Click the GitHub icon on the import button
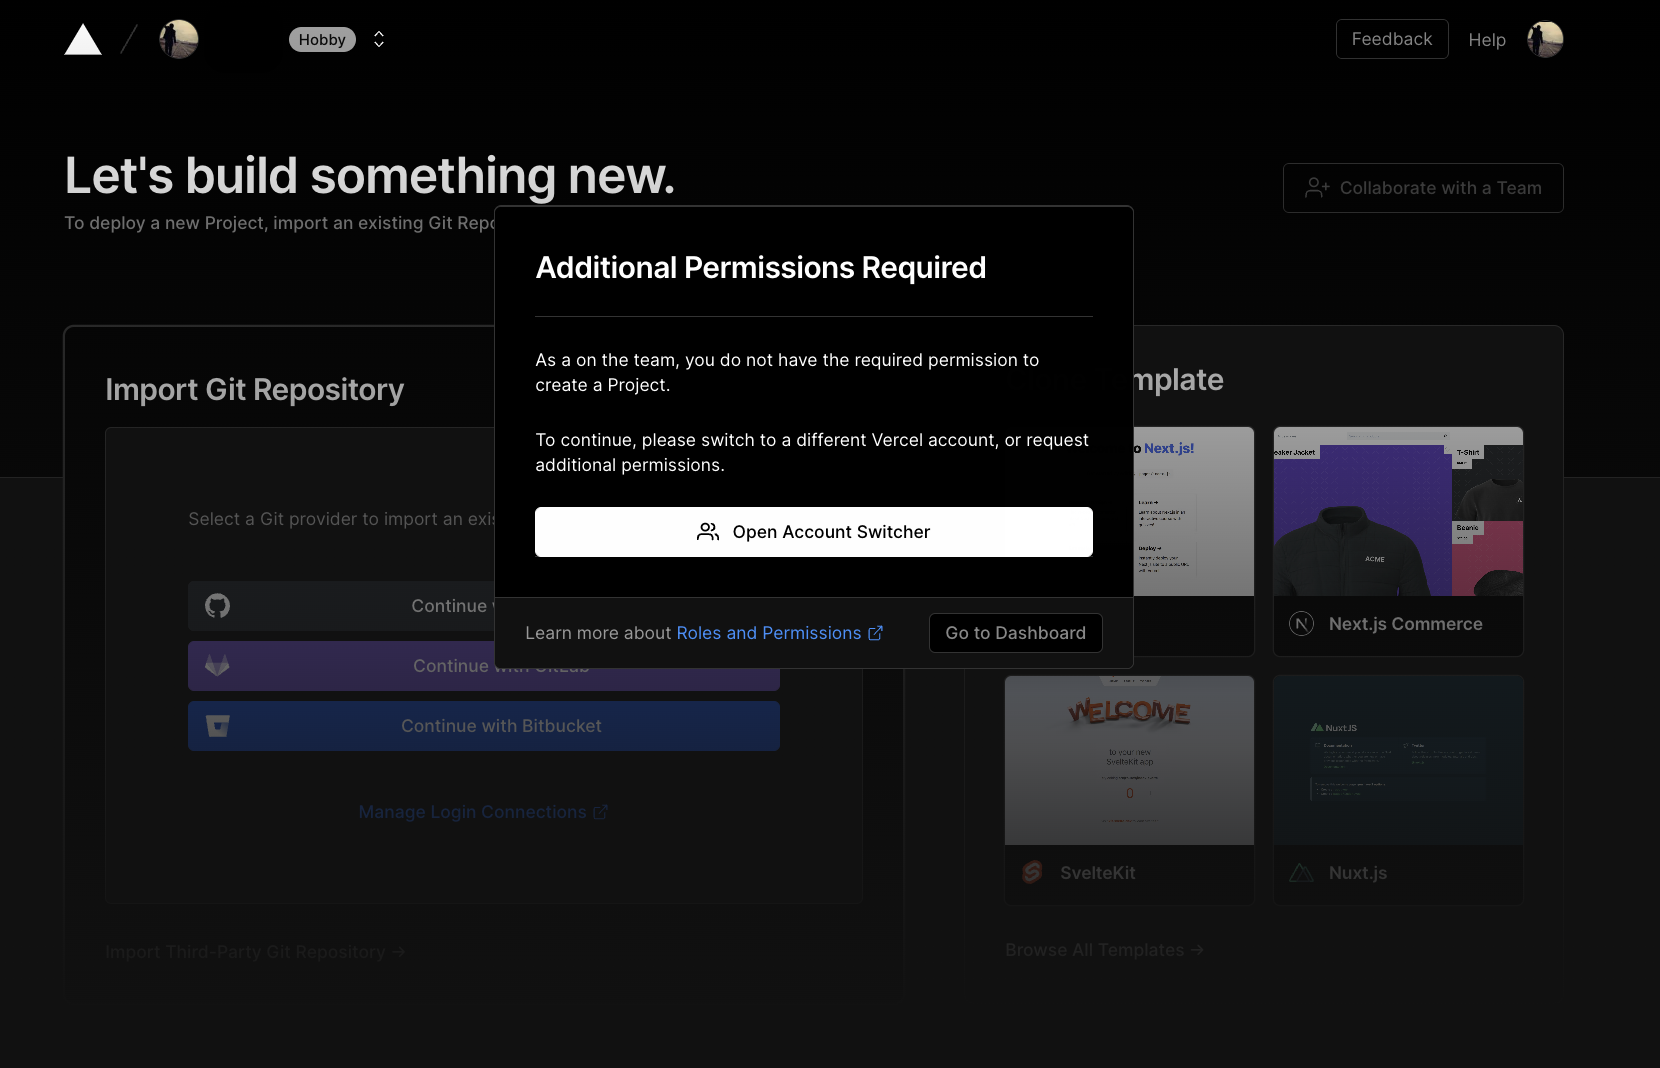 (217, 606)
